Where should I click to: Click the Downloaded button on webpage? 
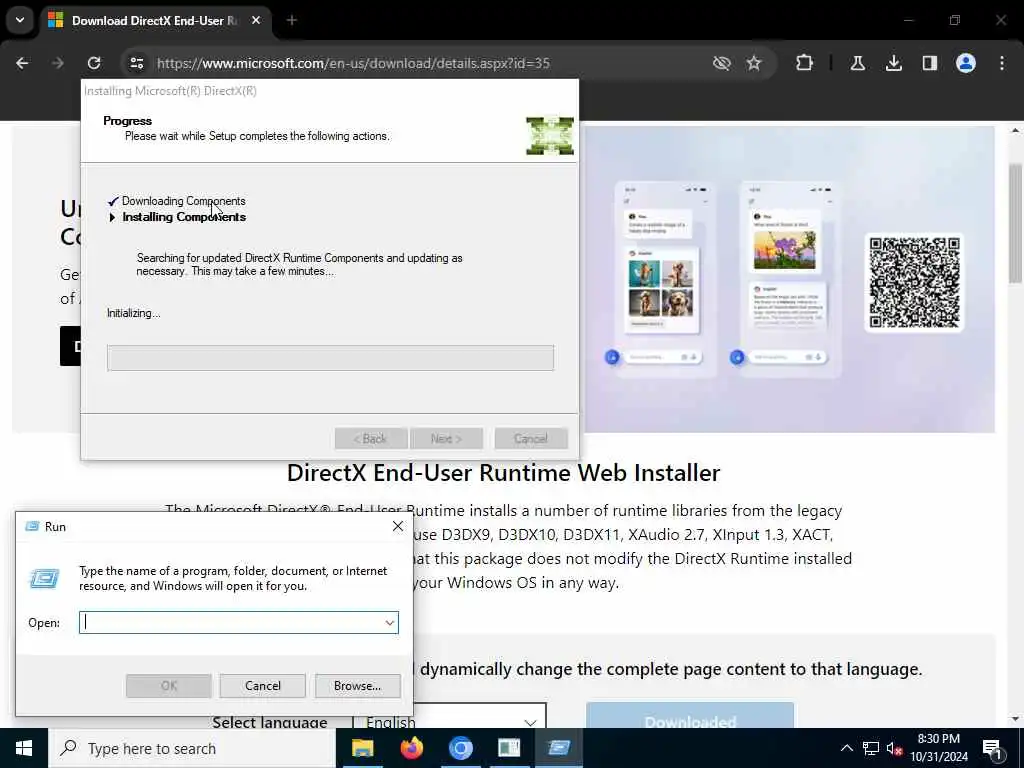click(690, 716)
